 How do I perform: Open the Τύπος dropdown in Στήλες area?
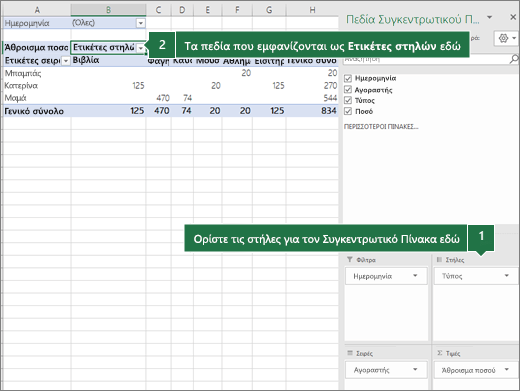(507, 276)
